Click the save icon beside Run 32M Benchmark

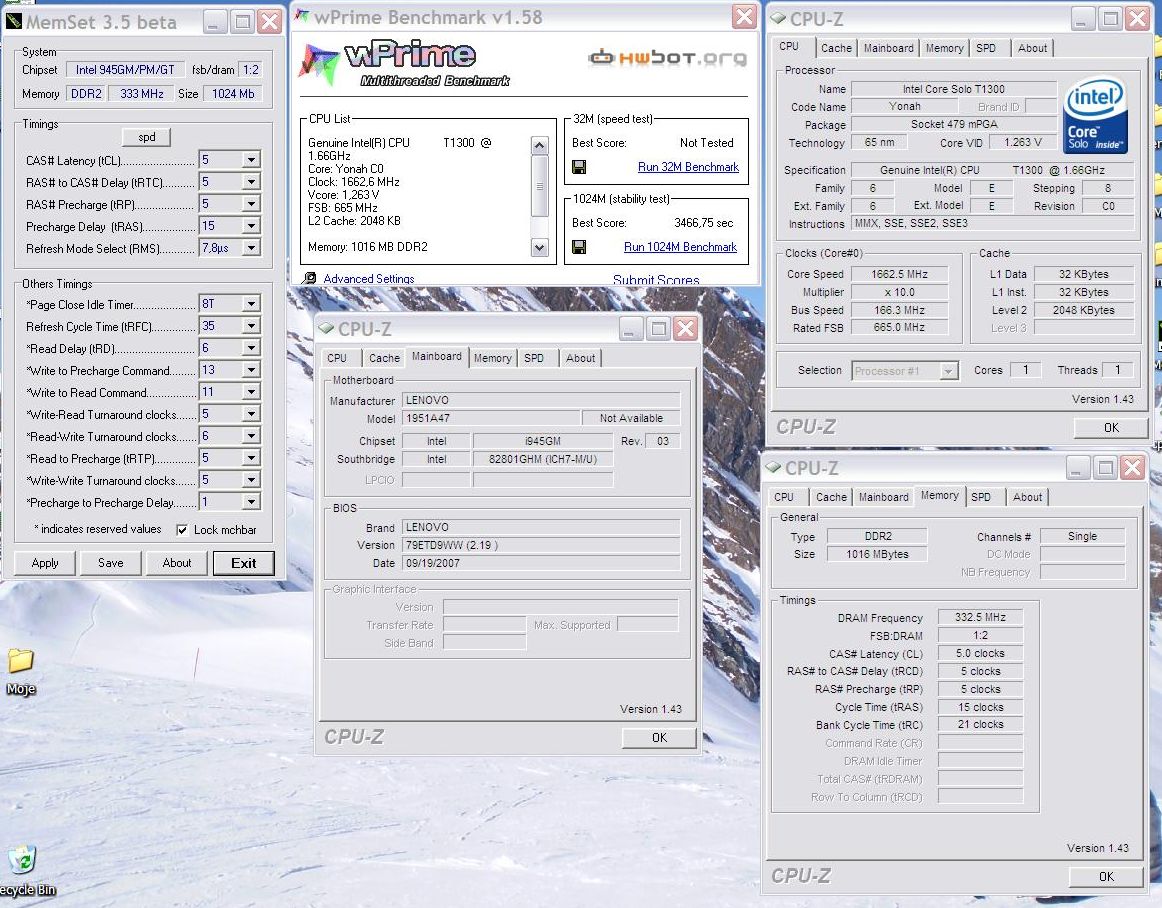pyautogui.click(x=580, y=168)
